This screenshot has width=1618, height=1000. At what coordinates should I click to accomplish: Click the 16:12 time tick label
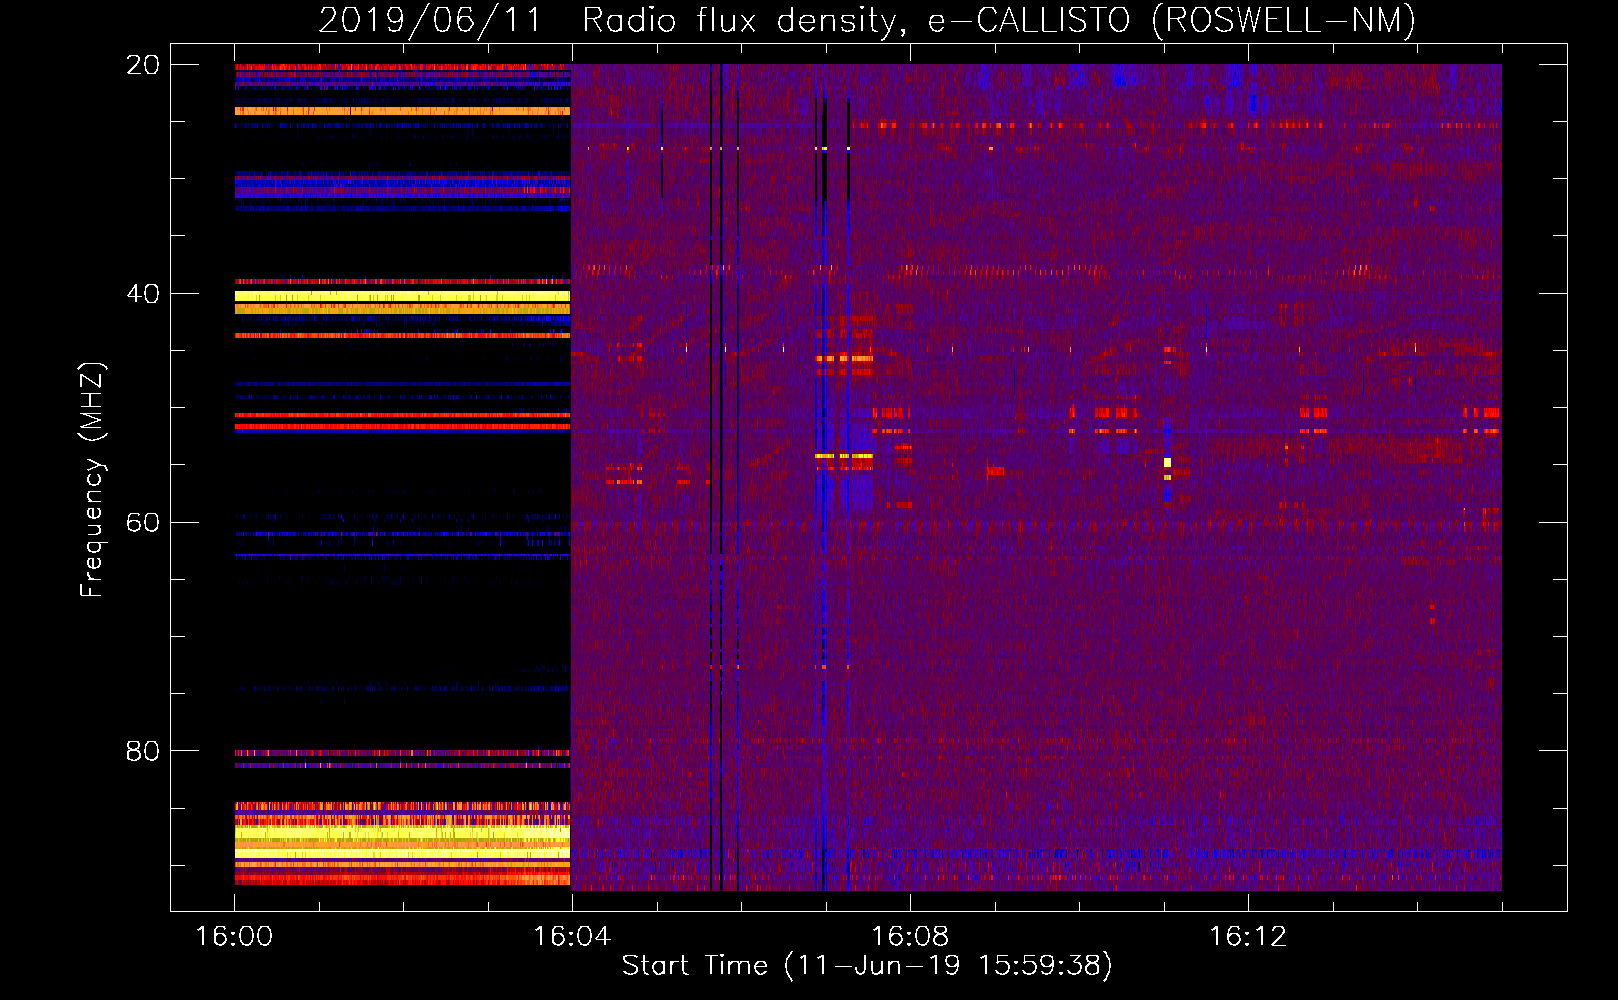(x=1248, y=936)
